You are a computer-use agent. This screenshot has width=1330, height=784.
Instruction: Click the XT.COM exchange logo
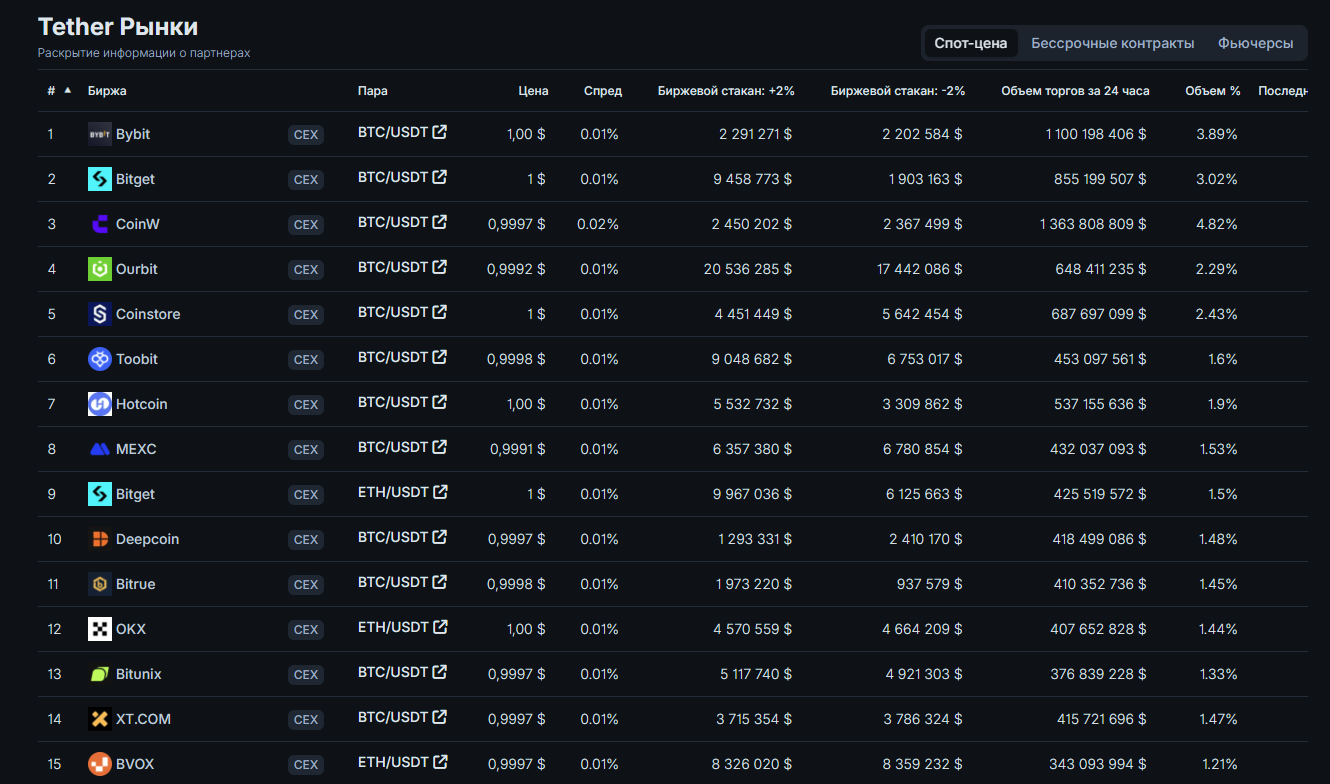click(100, 719)
